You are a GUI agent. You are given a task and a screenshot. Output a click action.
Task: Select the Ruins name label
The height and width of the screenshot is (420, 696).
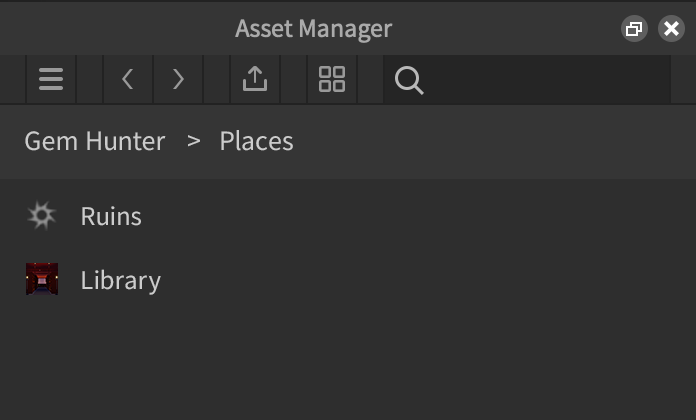[111, 216]
